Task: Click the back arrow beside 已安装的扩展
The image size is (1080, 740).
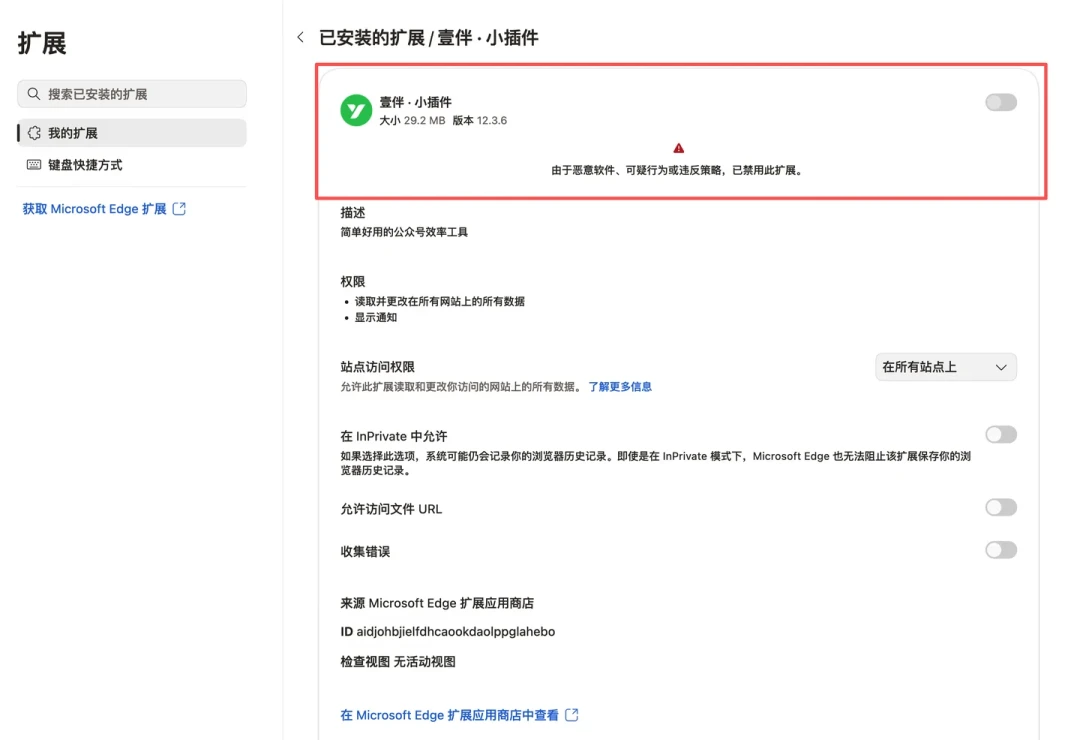Action: click(x=300, y=37)
